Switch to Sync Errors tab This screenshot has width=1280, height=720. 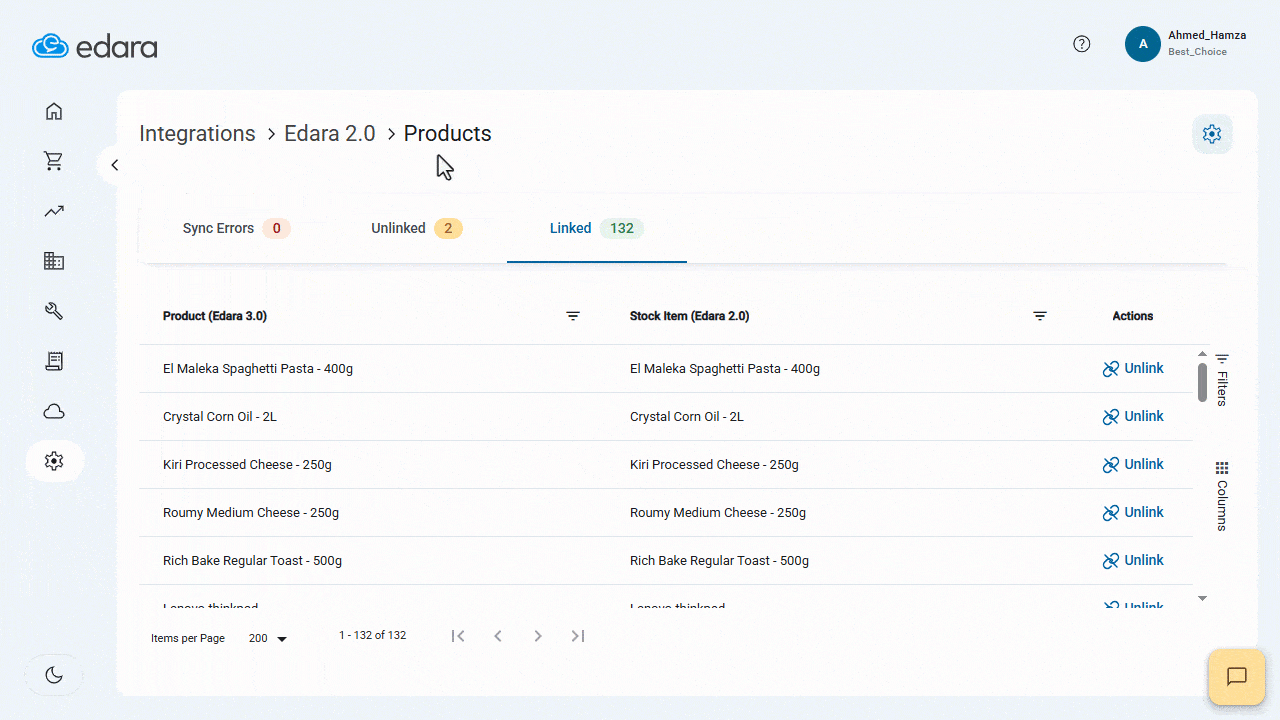click(x=236, y=228)
